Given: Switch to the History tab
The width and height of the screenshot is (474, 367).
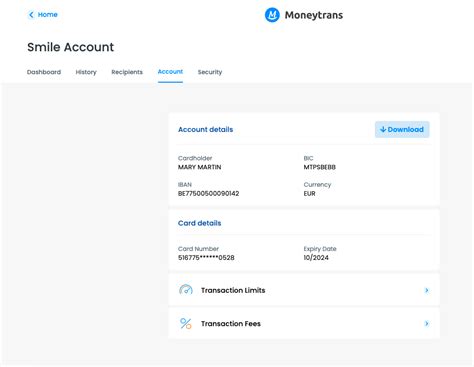Looking at the screenshot, I should [x=86, y=72].
